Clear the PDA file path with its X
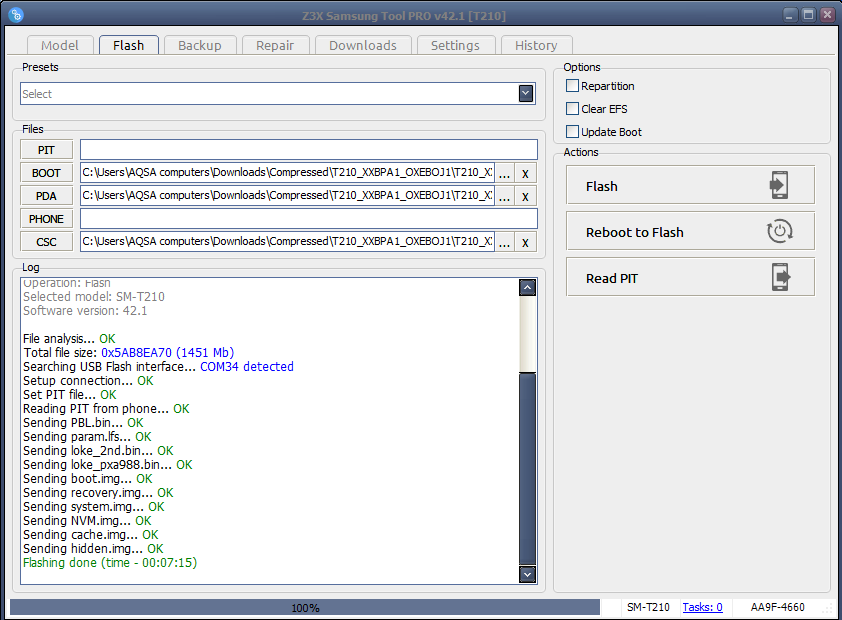 pyautogui.click(x=525, y=196)
